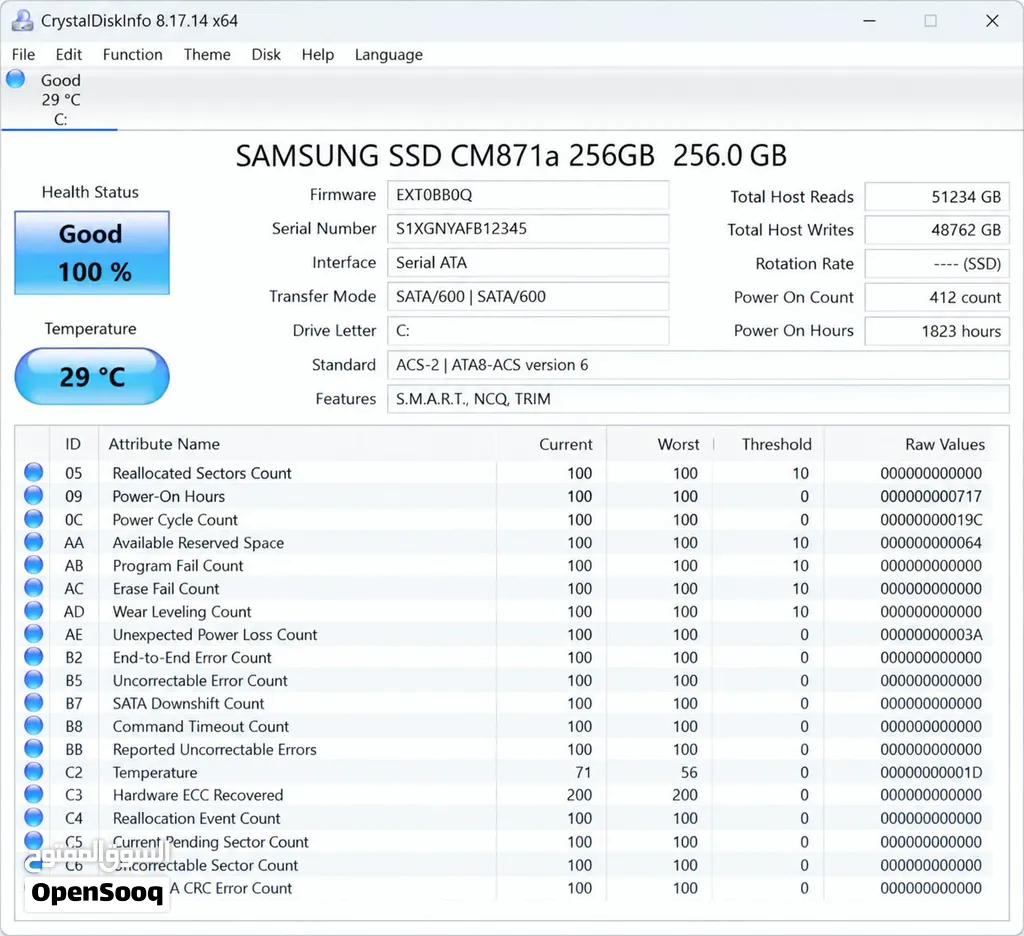
Task: Click the Total Host Writes value 48762 GB
Action: [937, 230]
